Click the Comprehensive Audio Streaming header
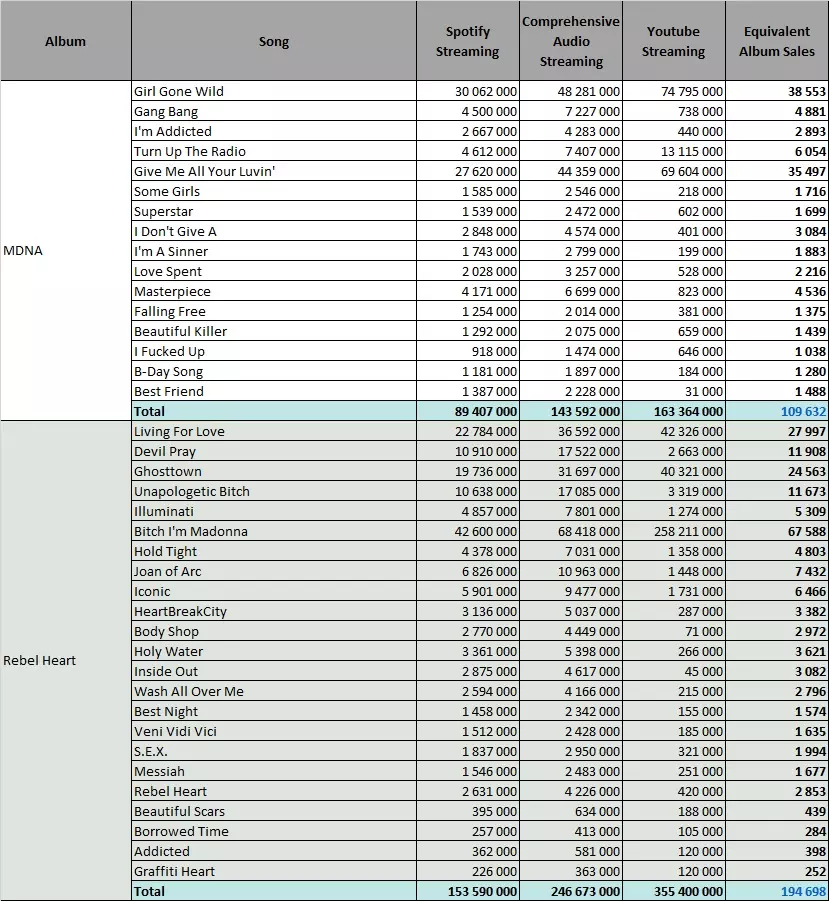Viewport: 829px width, 901px height. tap(571, 41)
